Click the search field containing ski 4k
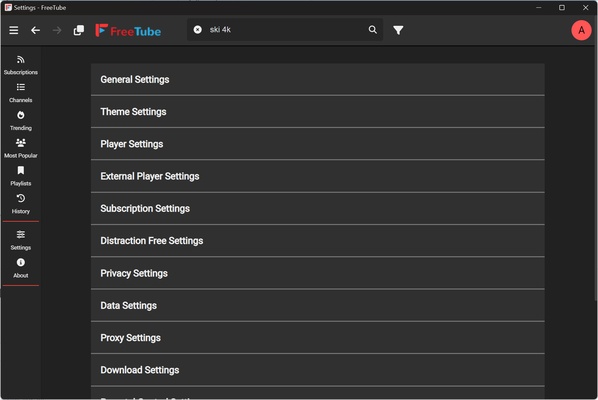 [285, 29]
